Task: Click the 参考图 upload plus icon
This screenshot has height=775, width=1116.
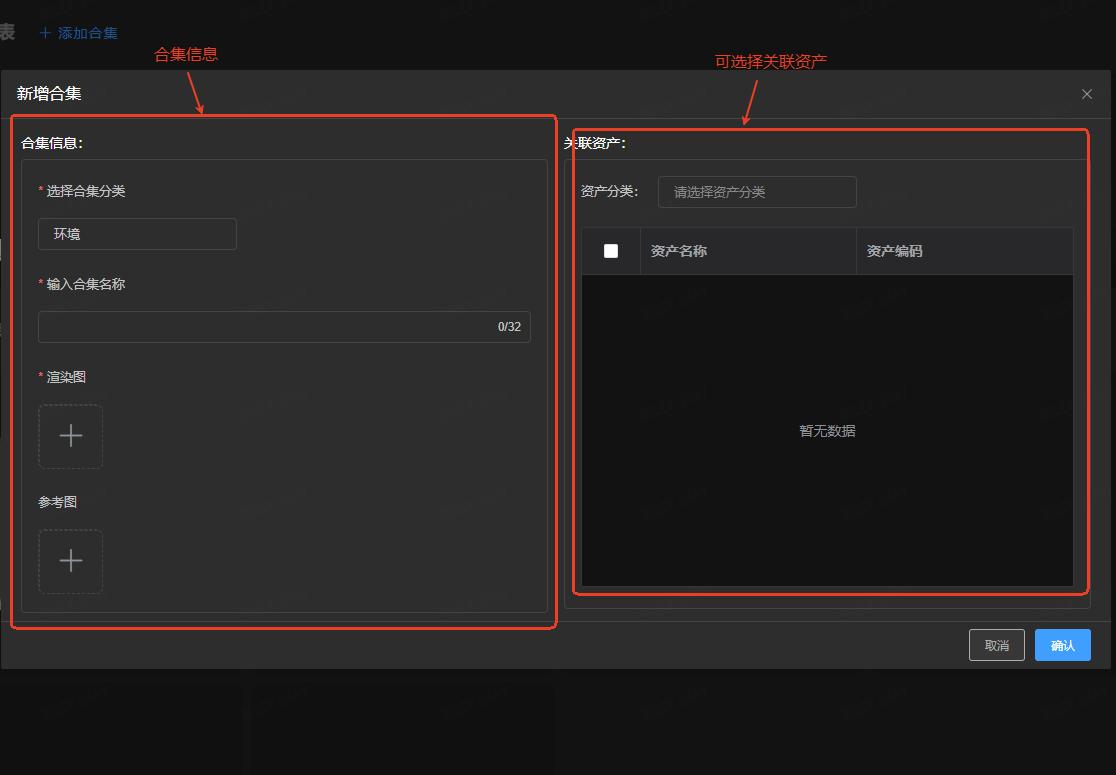Action: pyautogui.click(x=70, y=561)
